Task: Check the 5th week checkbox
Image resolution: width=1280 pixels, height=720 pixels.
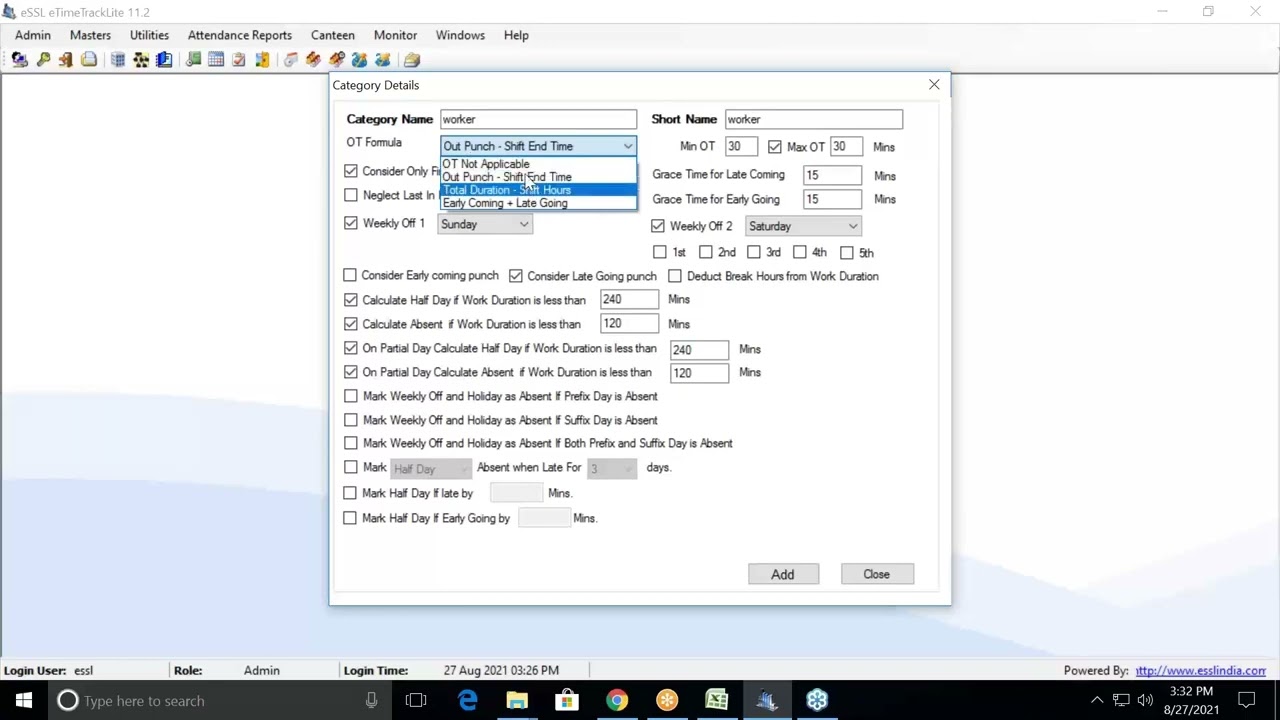Action: (847, 253)
